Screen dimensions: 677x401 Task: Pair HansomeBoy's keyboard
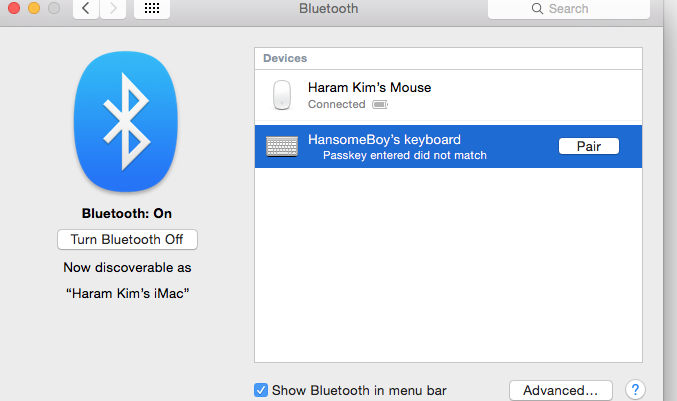click(589, 146)
